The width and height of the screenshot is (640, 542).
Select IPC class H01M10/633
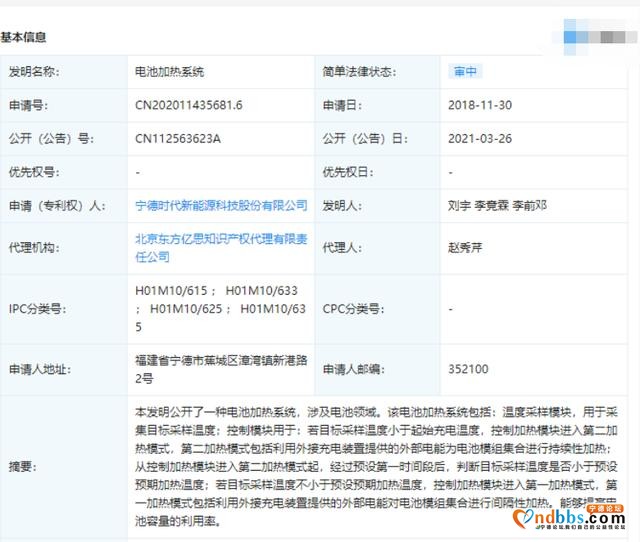(262, 291)
